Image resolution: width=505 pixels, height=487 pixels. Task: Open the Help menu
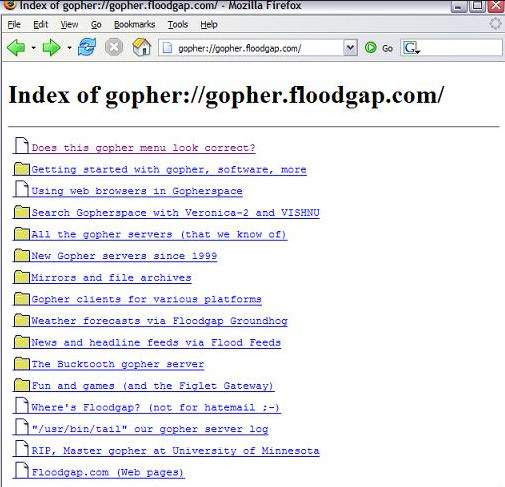[x=209, y=24]
